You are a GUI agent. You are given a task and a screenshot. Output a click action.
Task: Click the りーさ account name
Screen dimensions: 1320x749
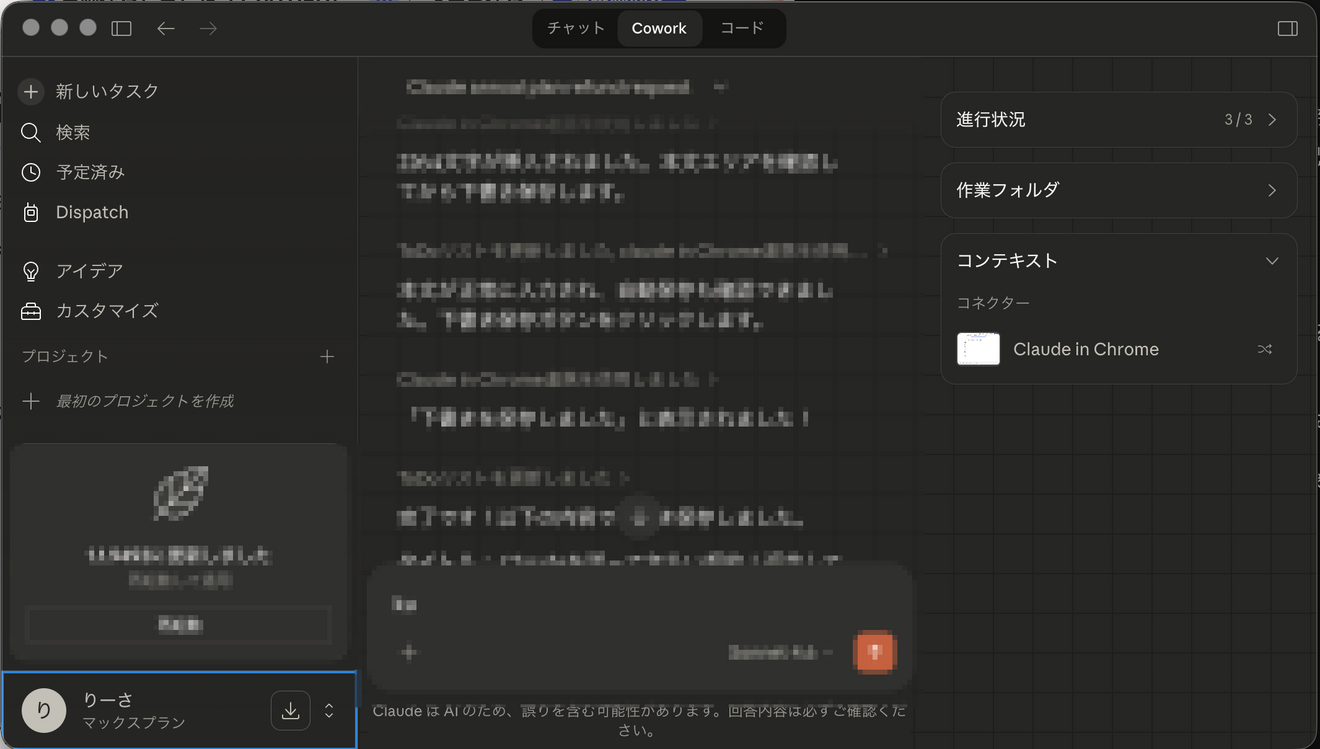[108, 700]
